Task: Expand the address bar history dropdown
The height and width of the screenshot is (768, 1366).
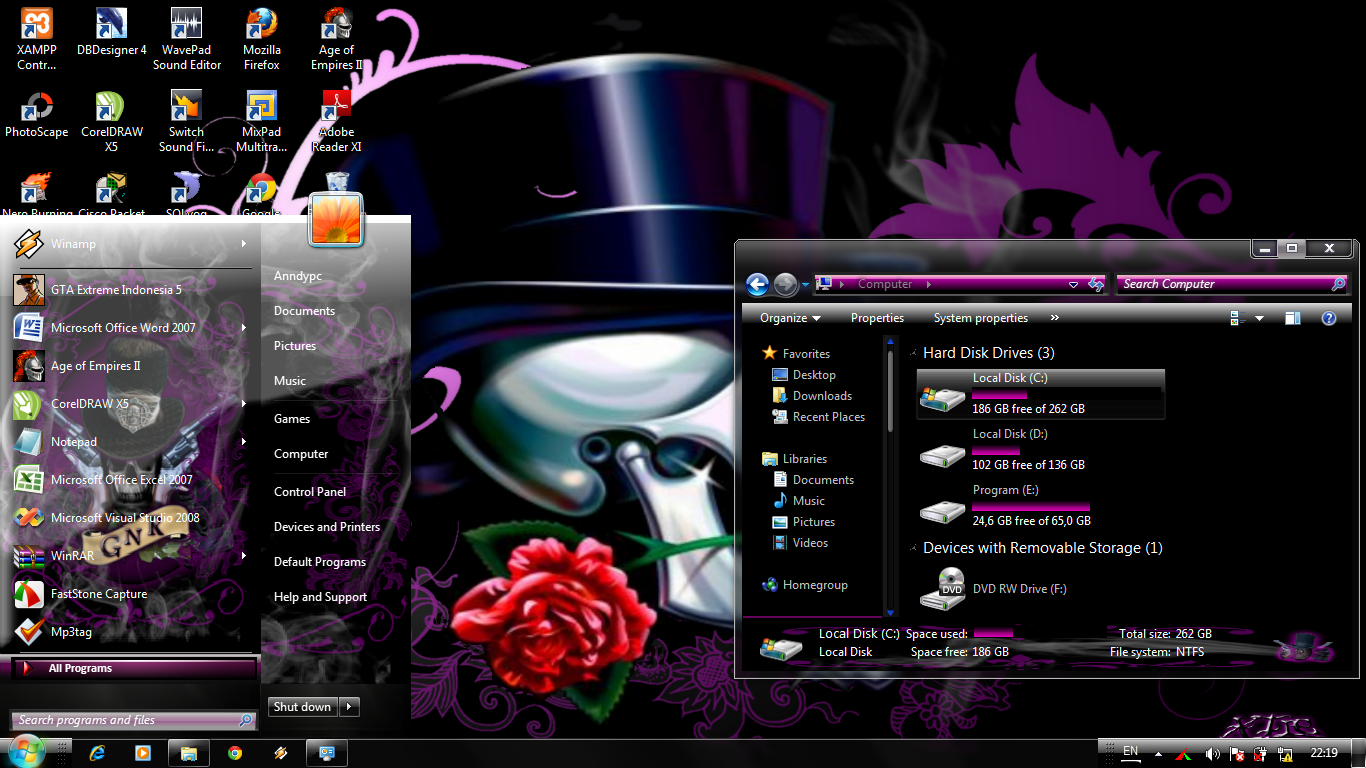Action: (x=1073, y=284)
